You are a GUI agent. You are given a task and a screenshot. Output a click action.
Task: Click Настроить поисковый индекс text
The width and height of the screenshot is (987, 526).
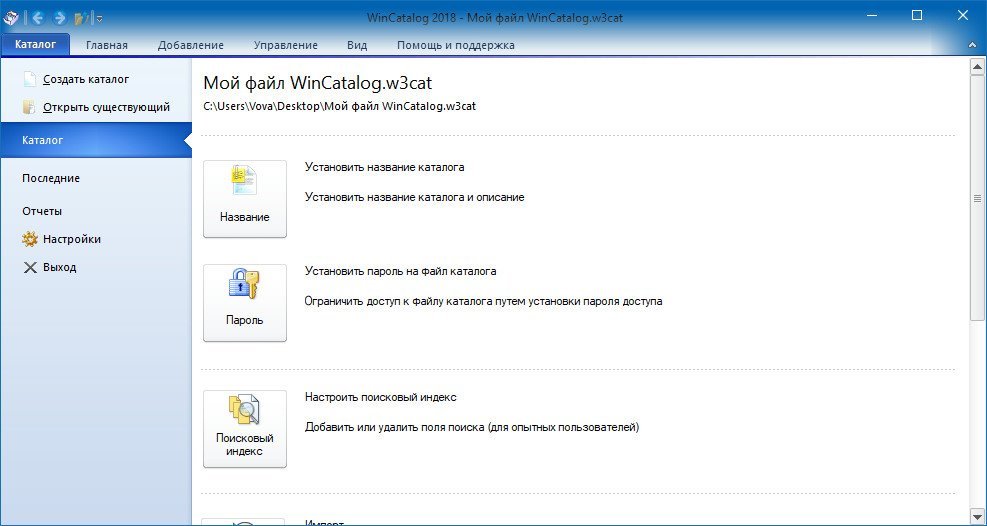[380, 397]
